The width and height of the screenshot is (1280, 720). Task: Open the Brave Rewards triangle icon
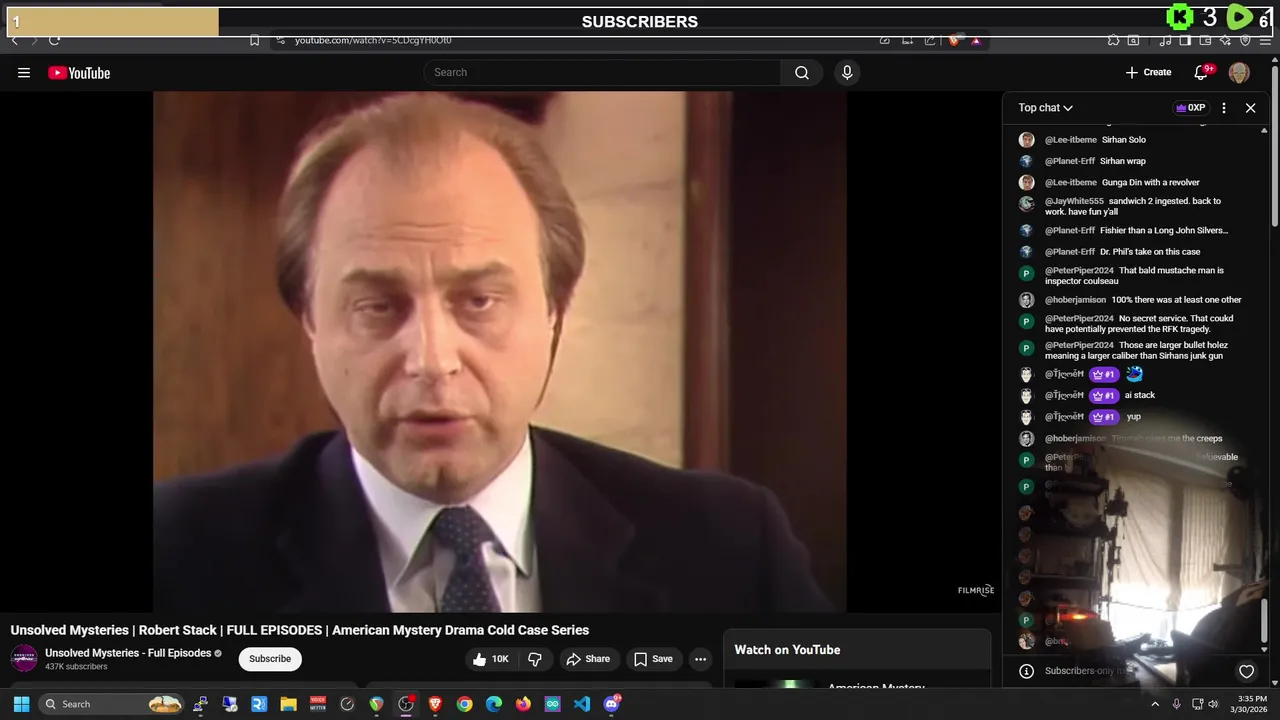[976, 40]
